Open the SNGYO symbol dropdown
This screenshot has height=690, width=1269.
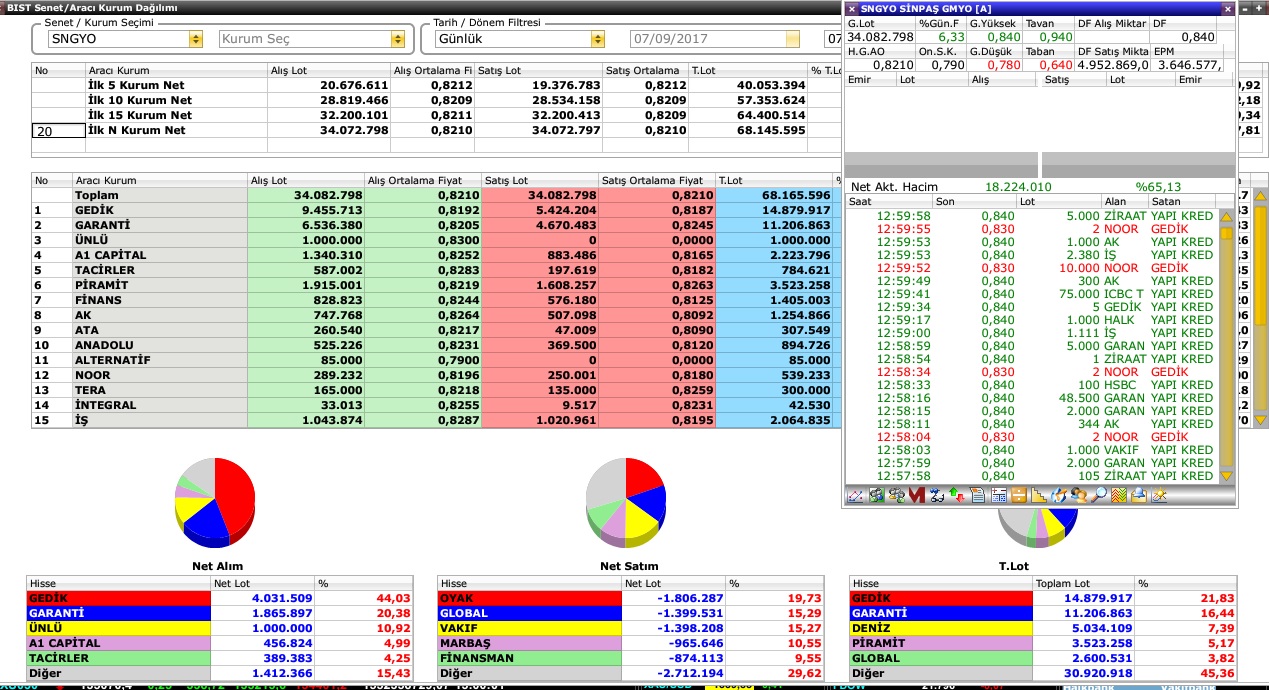pos(196,39)
